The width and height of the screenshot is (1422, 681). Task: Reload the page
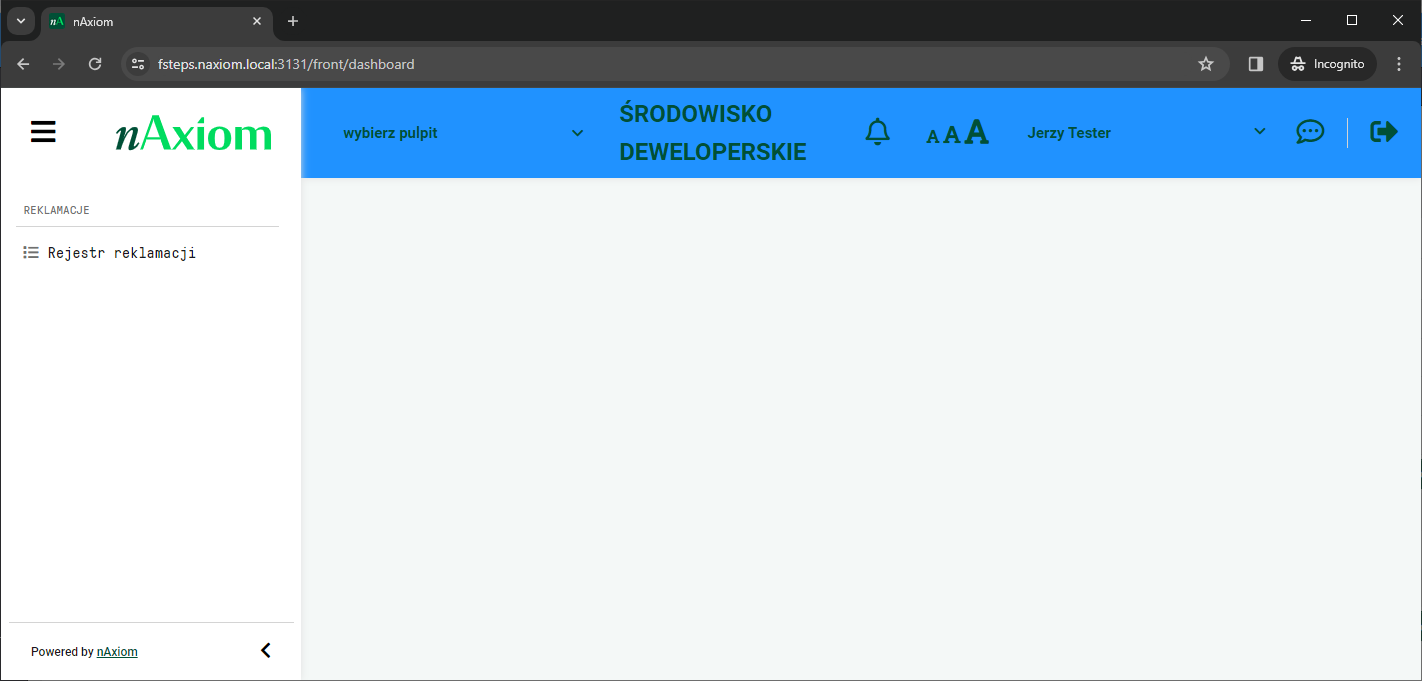(95, 64)
